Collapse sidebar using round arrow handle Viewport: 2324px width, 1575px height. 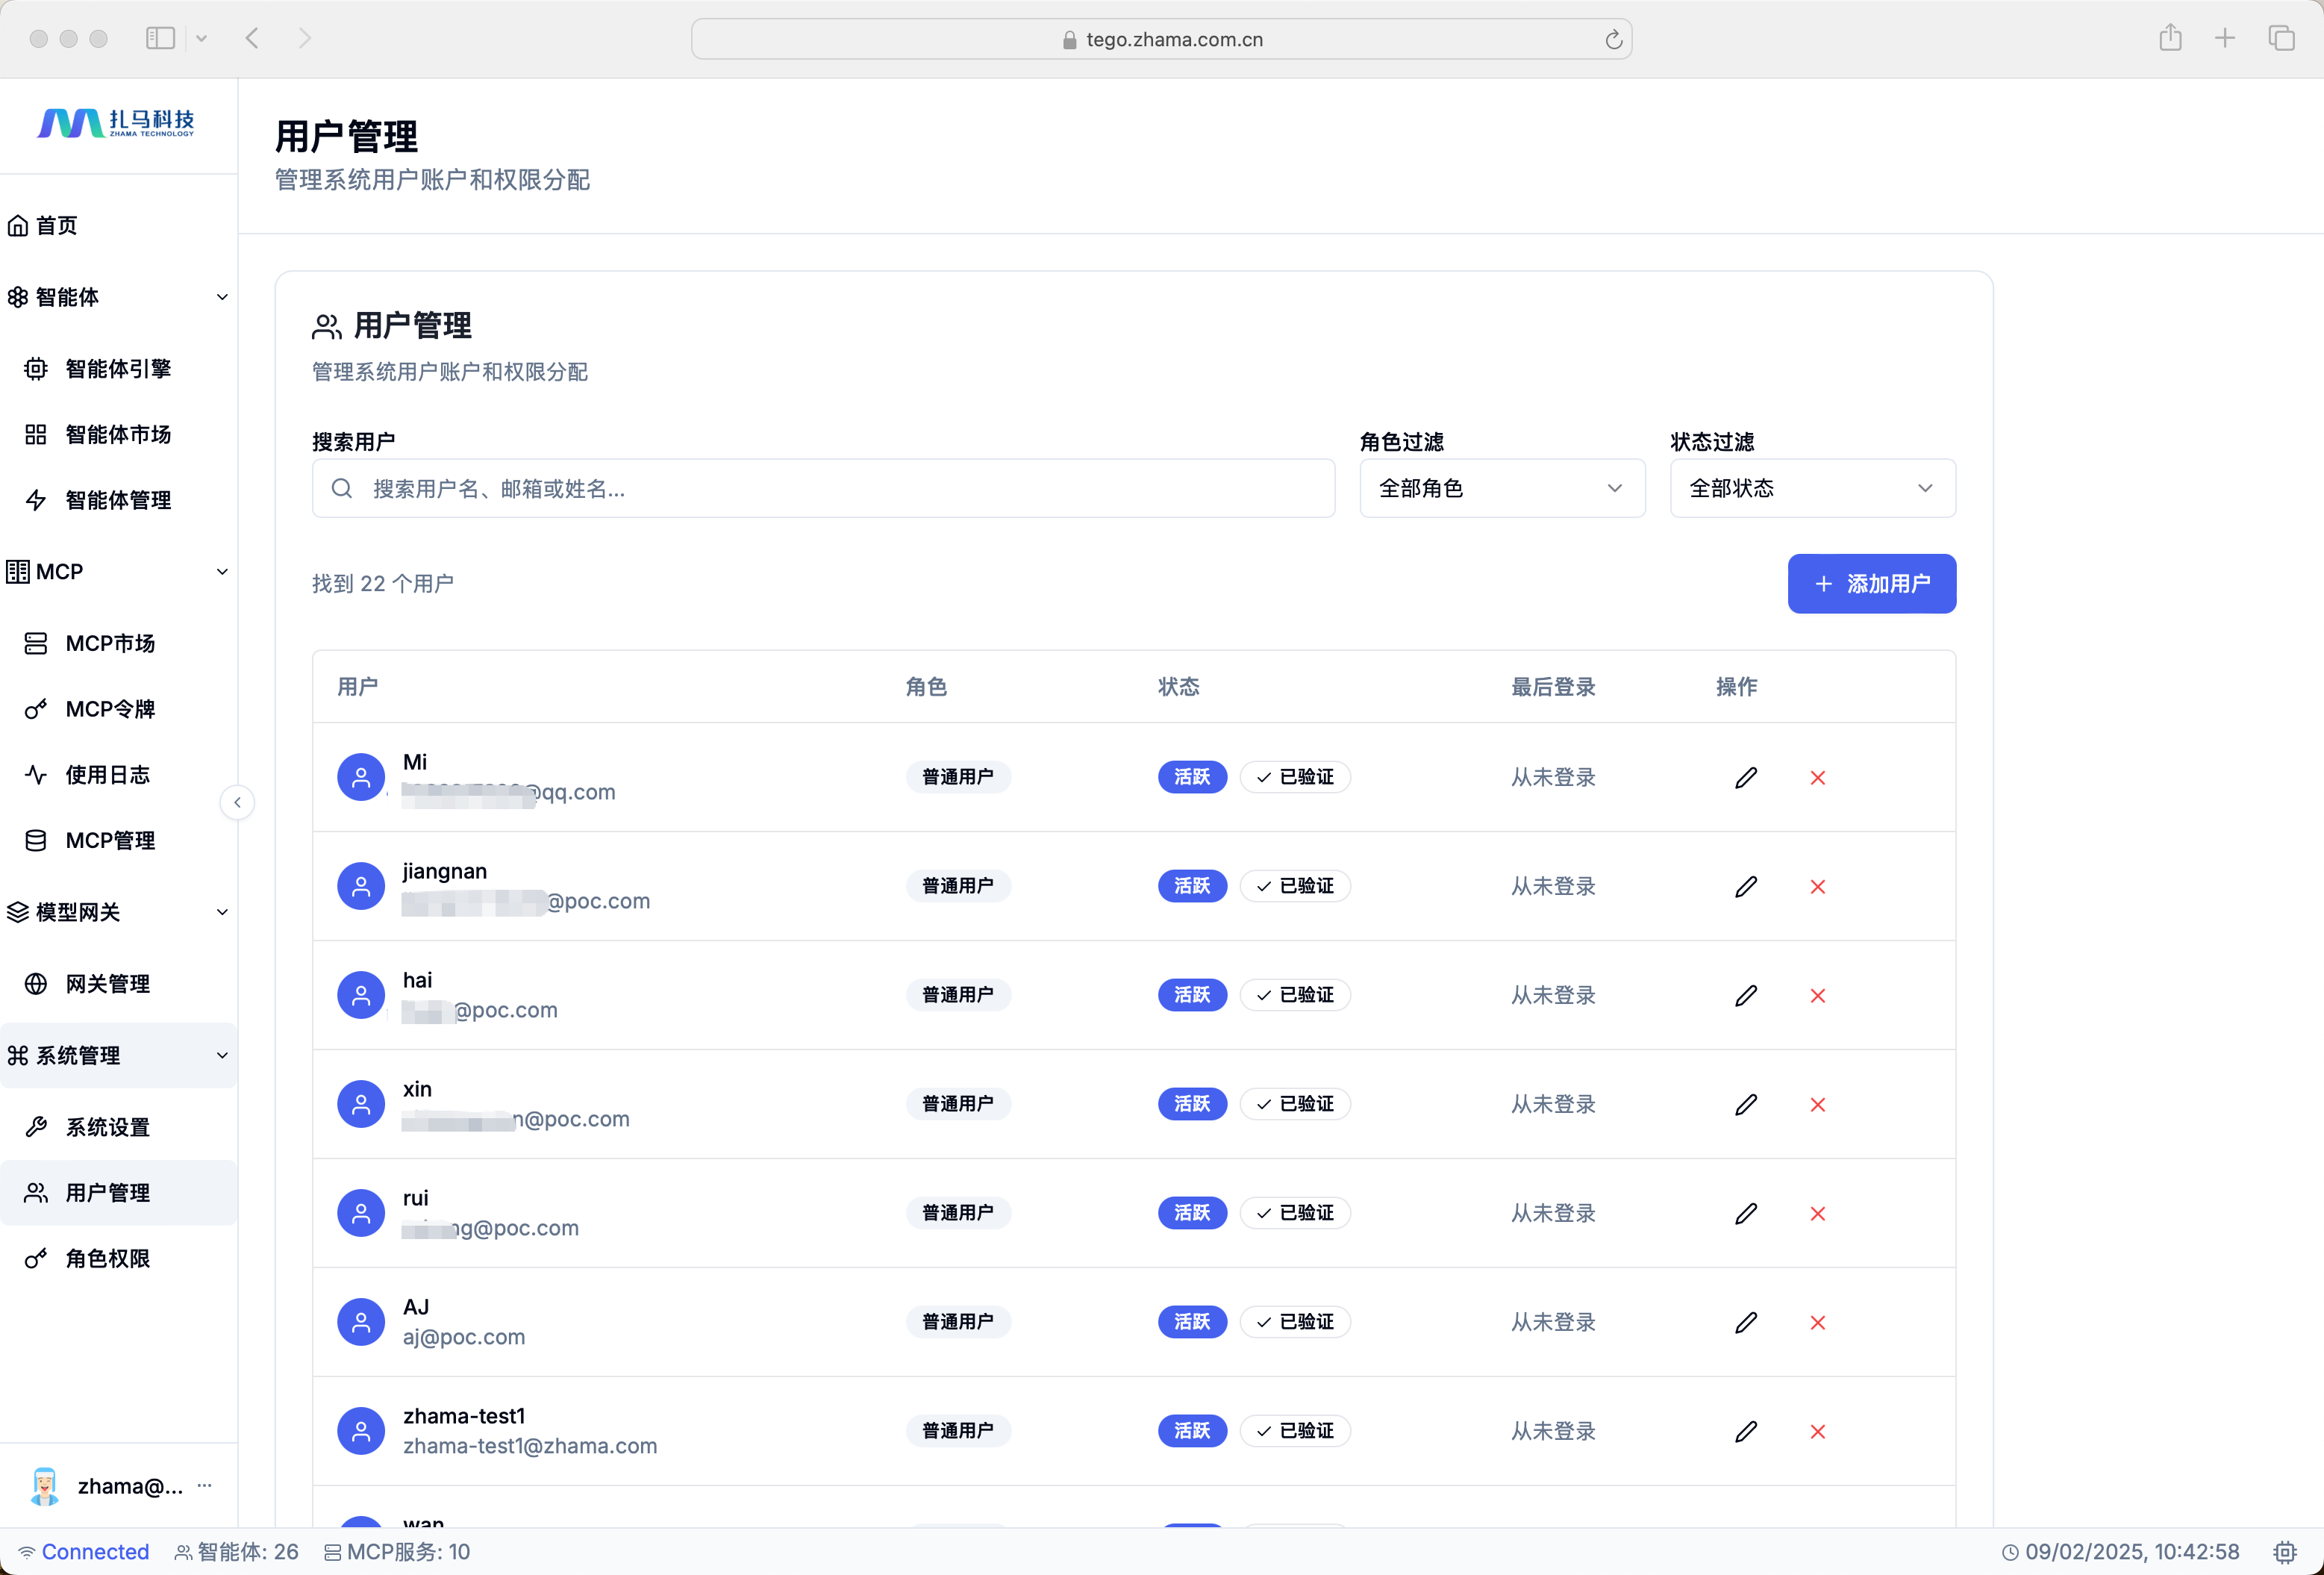(237, 802)
